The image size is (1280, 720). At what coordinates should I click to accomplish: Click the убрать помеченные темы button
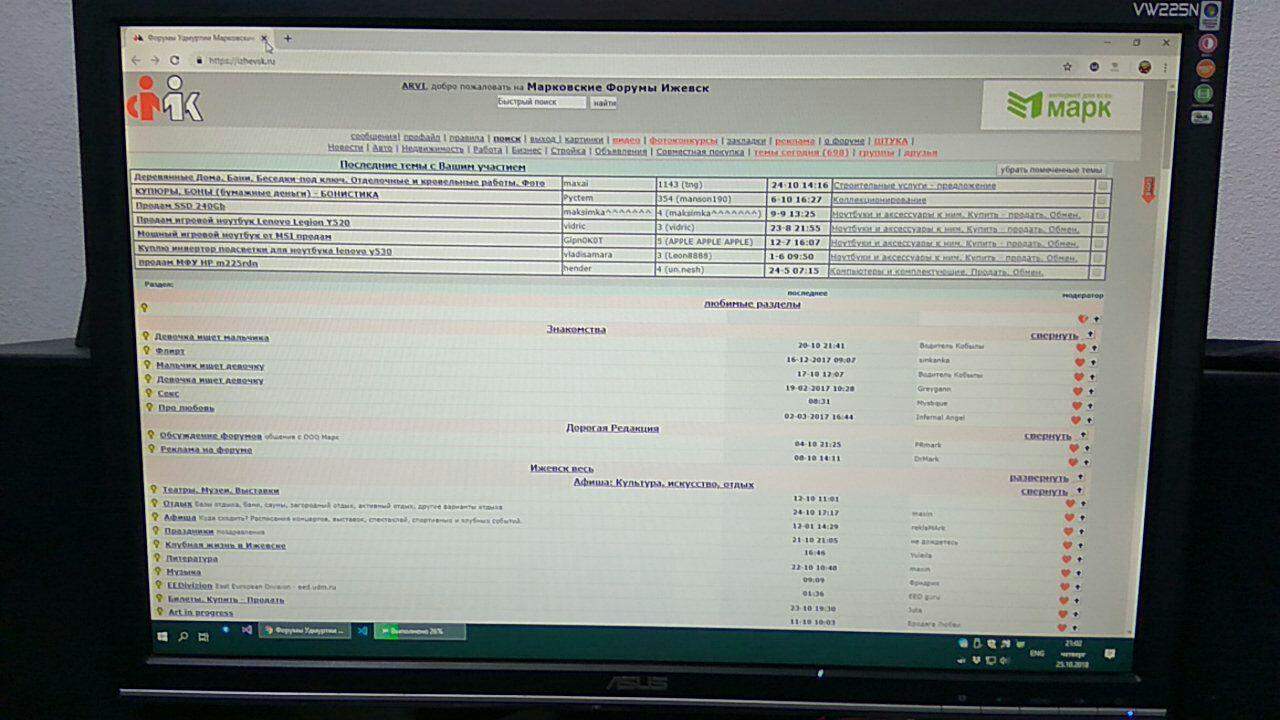pos(1052,170)
